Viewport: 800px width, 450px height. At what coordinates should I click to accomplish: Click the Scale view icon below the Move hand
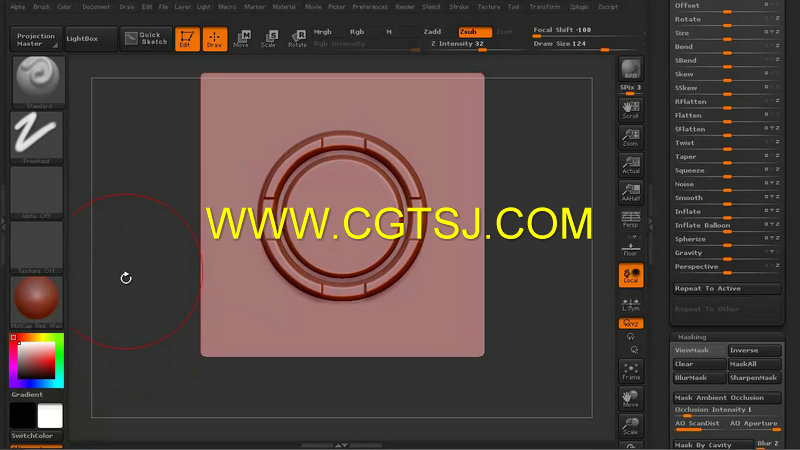click(x=631, y=426)
